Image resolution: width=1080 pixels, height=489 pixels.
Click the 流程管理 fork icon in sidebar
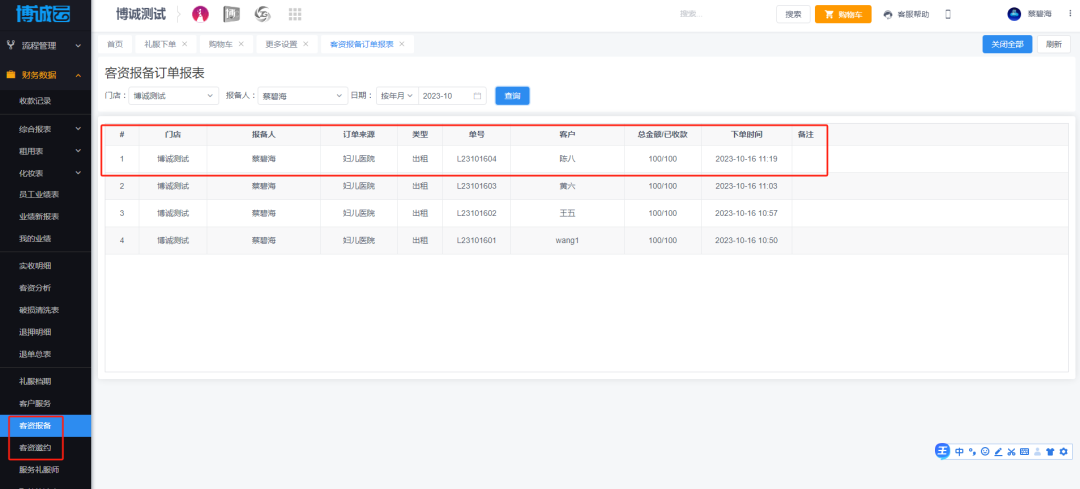pyautogui.click(x=11, y=45)
